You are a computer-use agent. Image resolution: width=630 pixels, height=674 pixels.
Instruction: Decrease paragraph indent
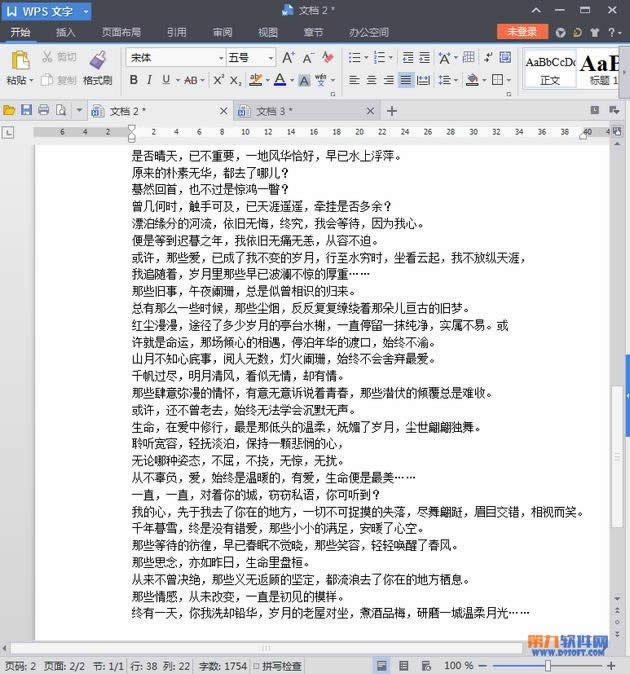click(x=407, y=58)
